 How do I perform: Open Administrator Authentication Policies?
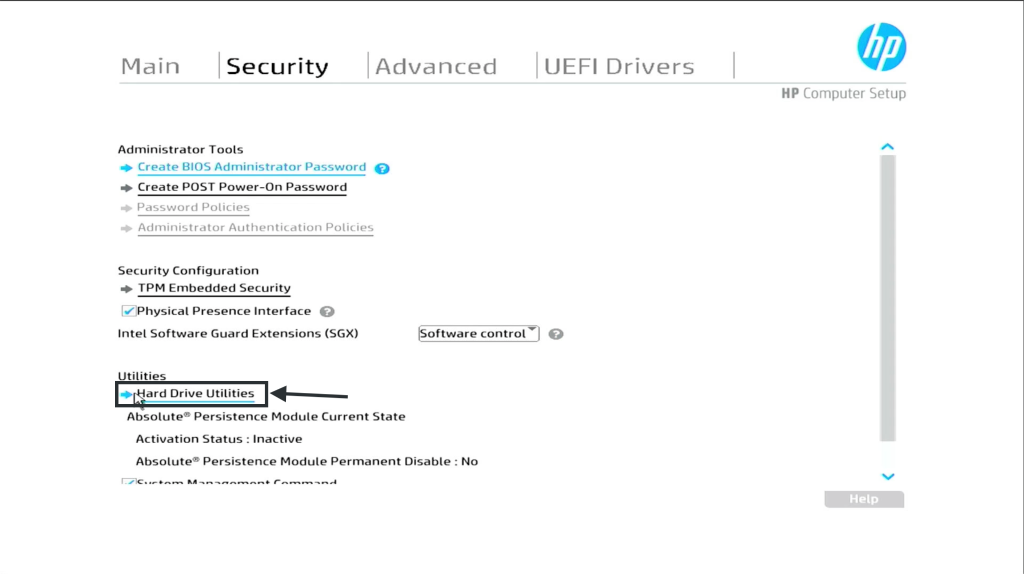click(x=255, y=228)
